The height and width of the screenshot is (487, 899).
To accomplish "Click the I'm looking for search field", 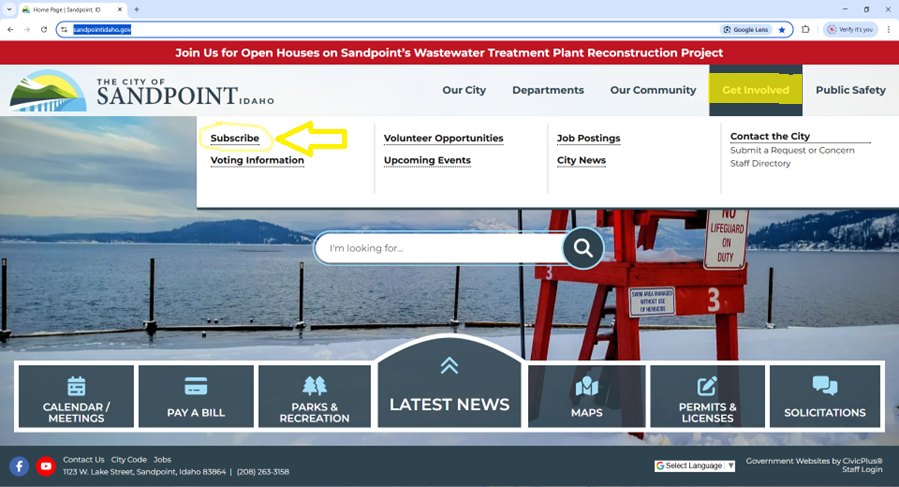I will point(439,248).
